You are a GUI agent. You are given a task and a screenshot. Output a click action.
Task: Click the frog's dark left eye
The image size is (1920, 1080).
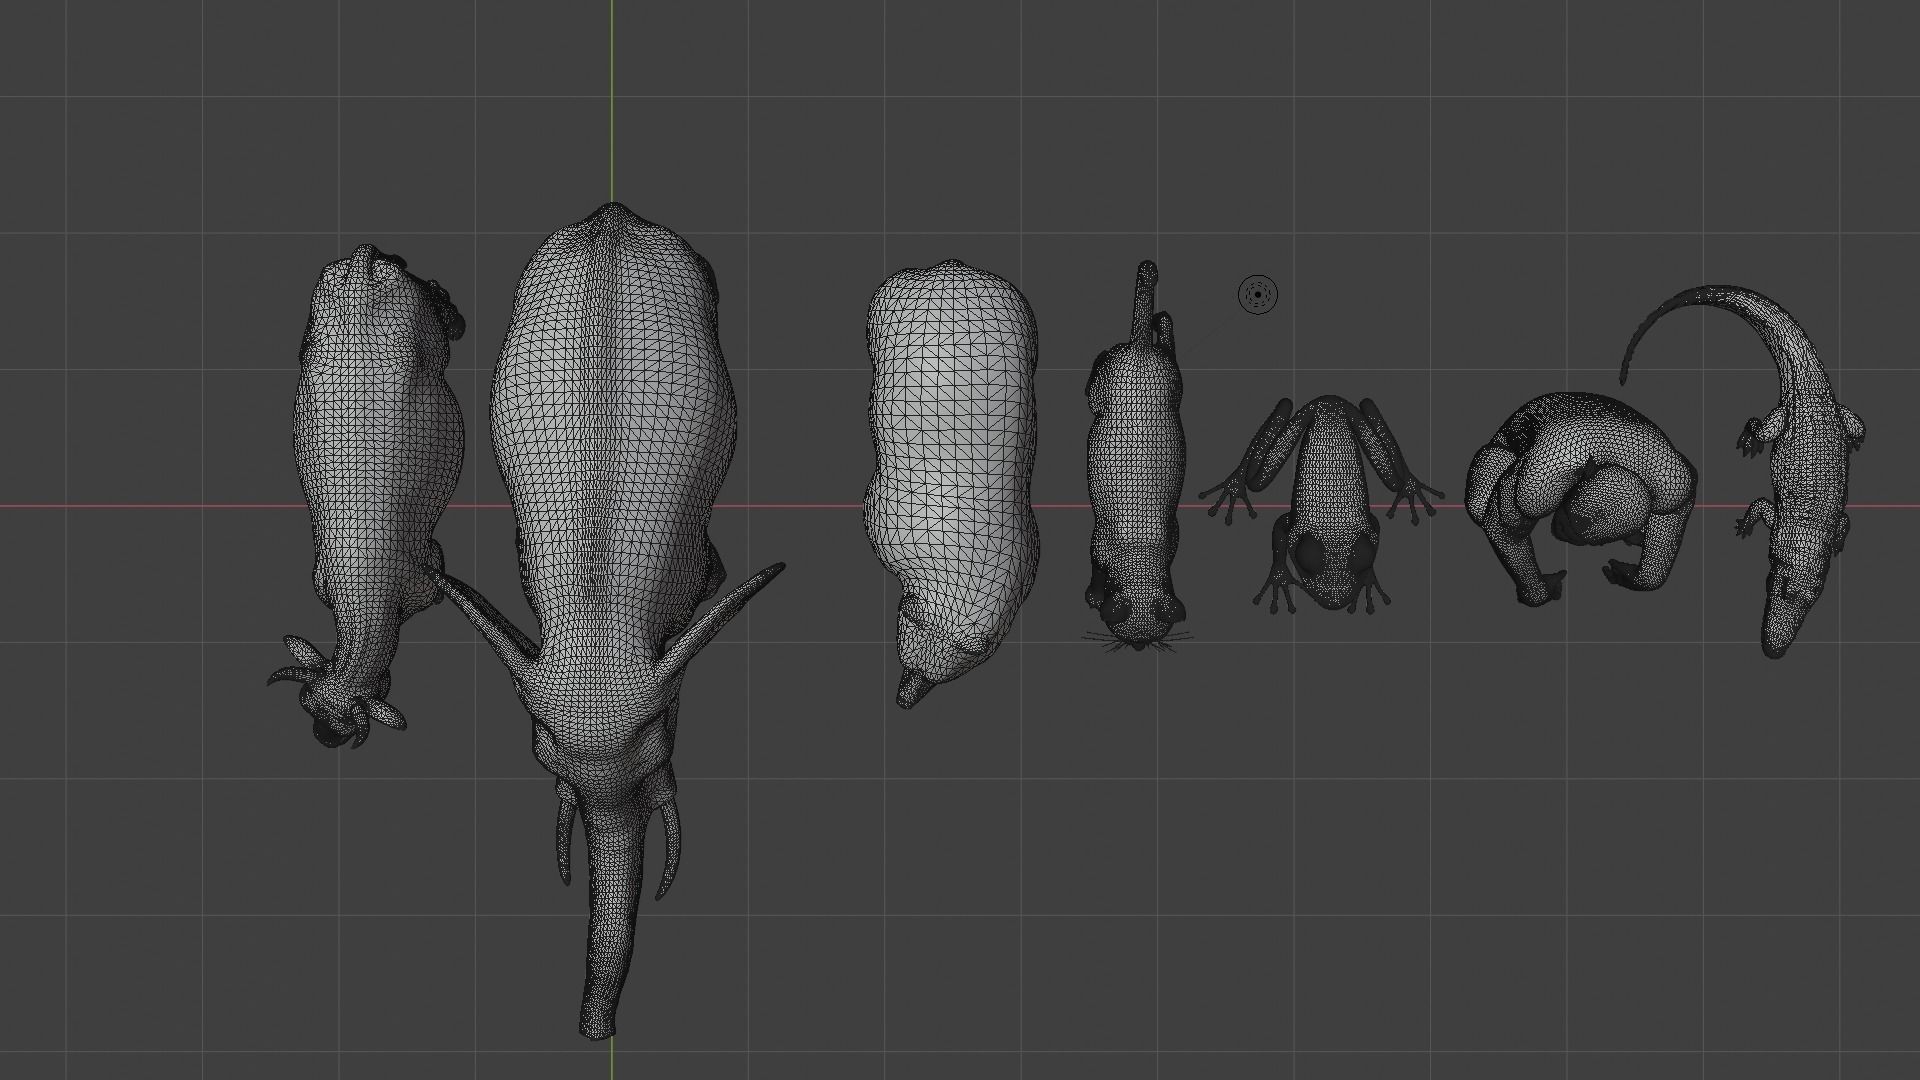point(1311,552)
